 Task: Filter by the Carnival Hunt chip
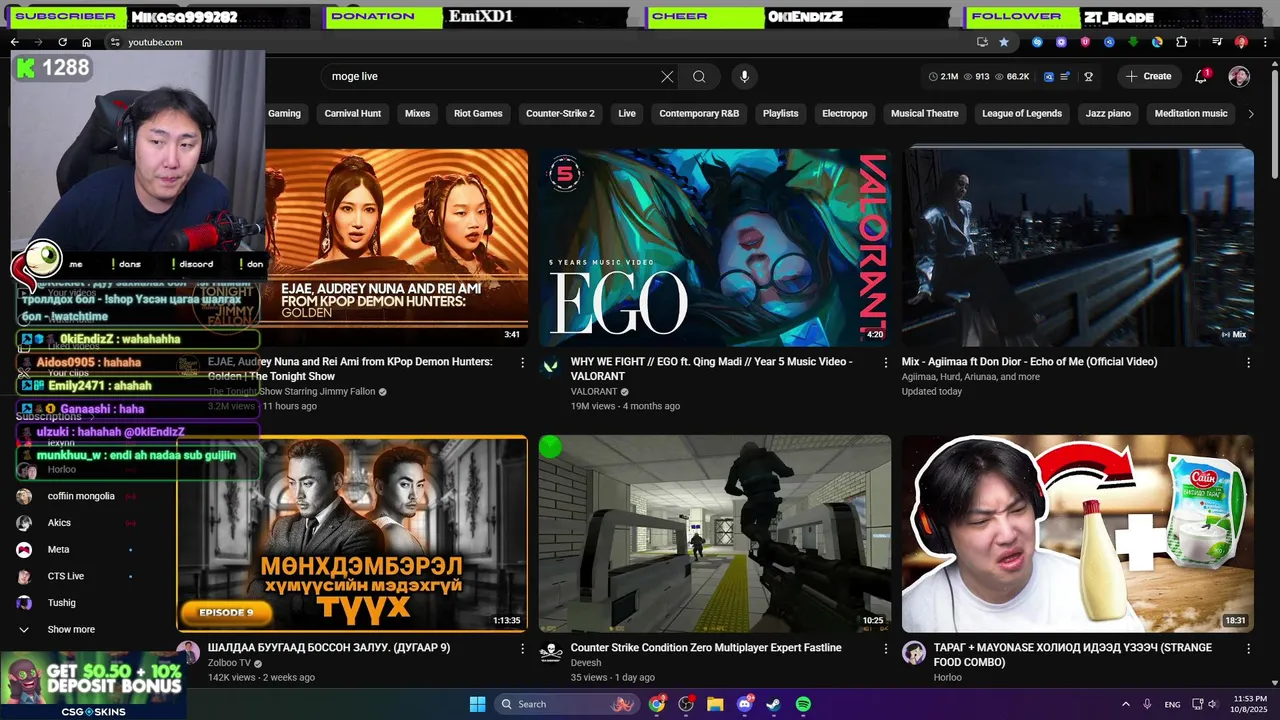point(353,114)
